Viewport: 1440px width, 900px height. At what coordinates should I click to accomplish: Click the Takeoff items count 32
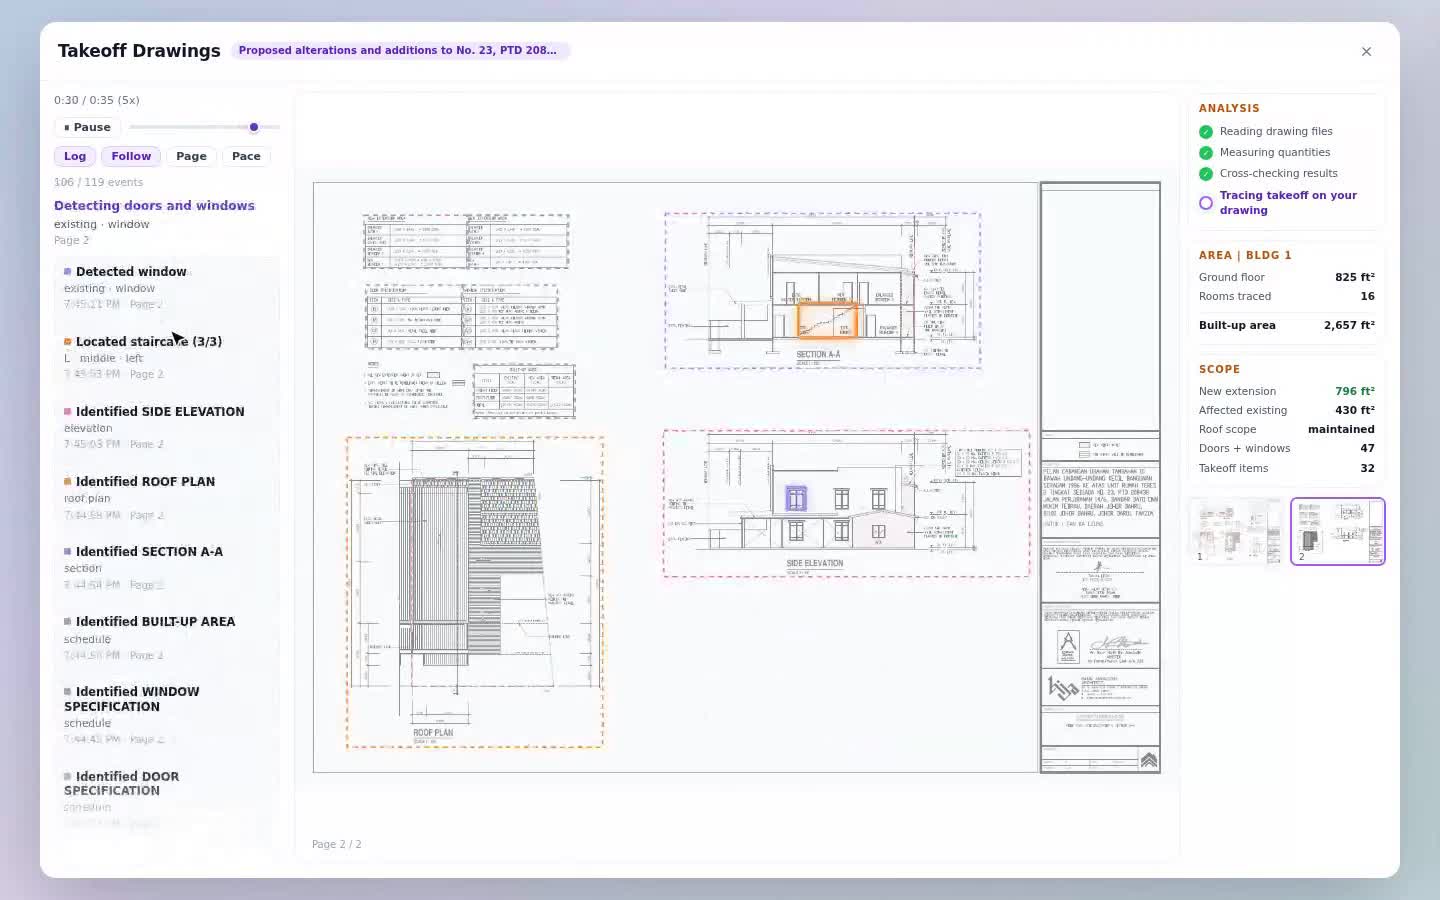tap(1367, 468)
